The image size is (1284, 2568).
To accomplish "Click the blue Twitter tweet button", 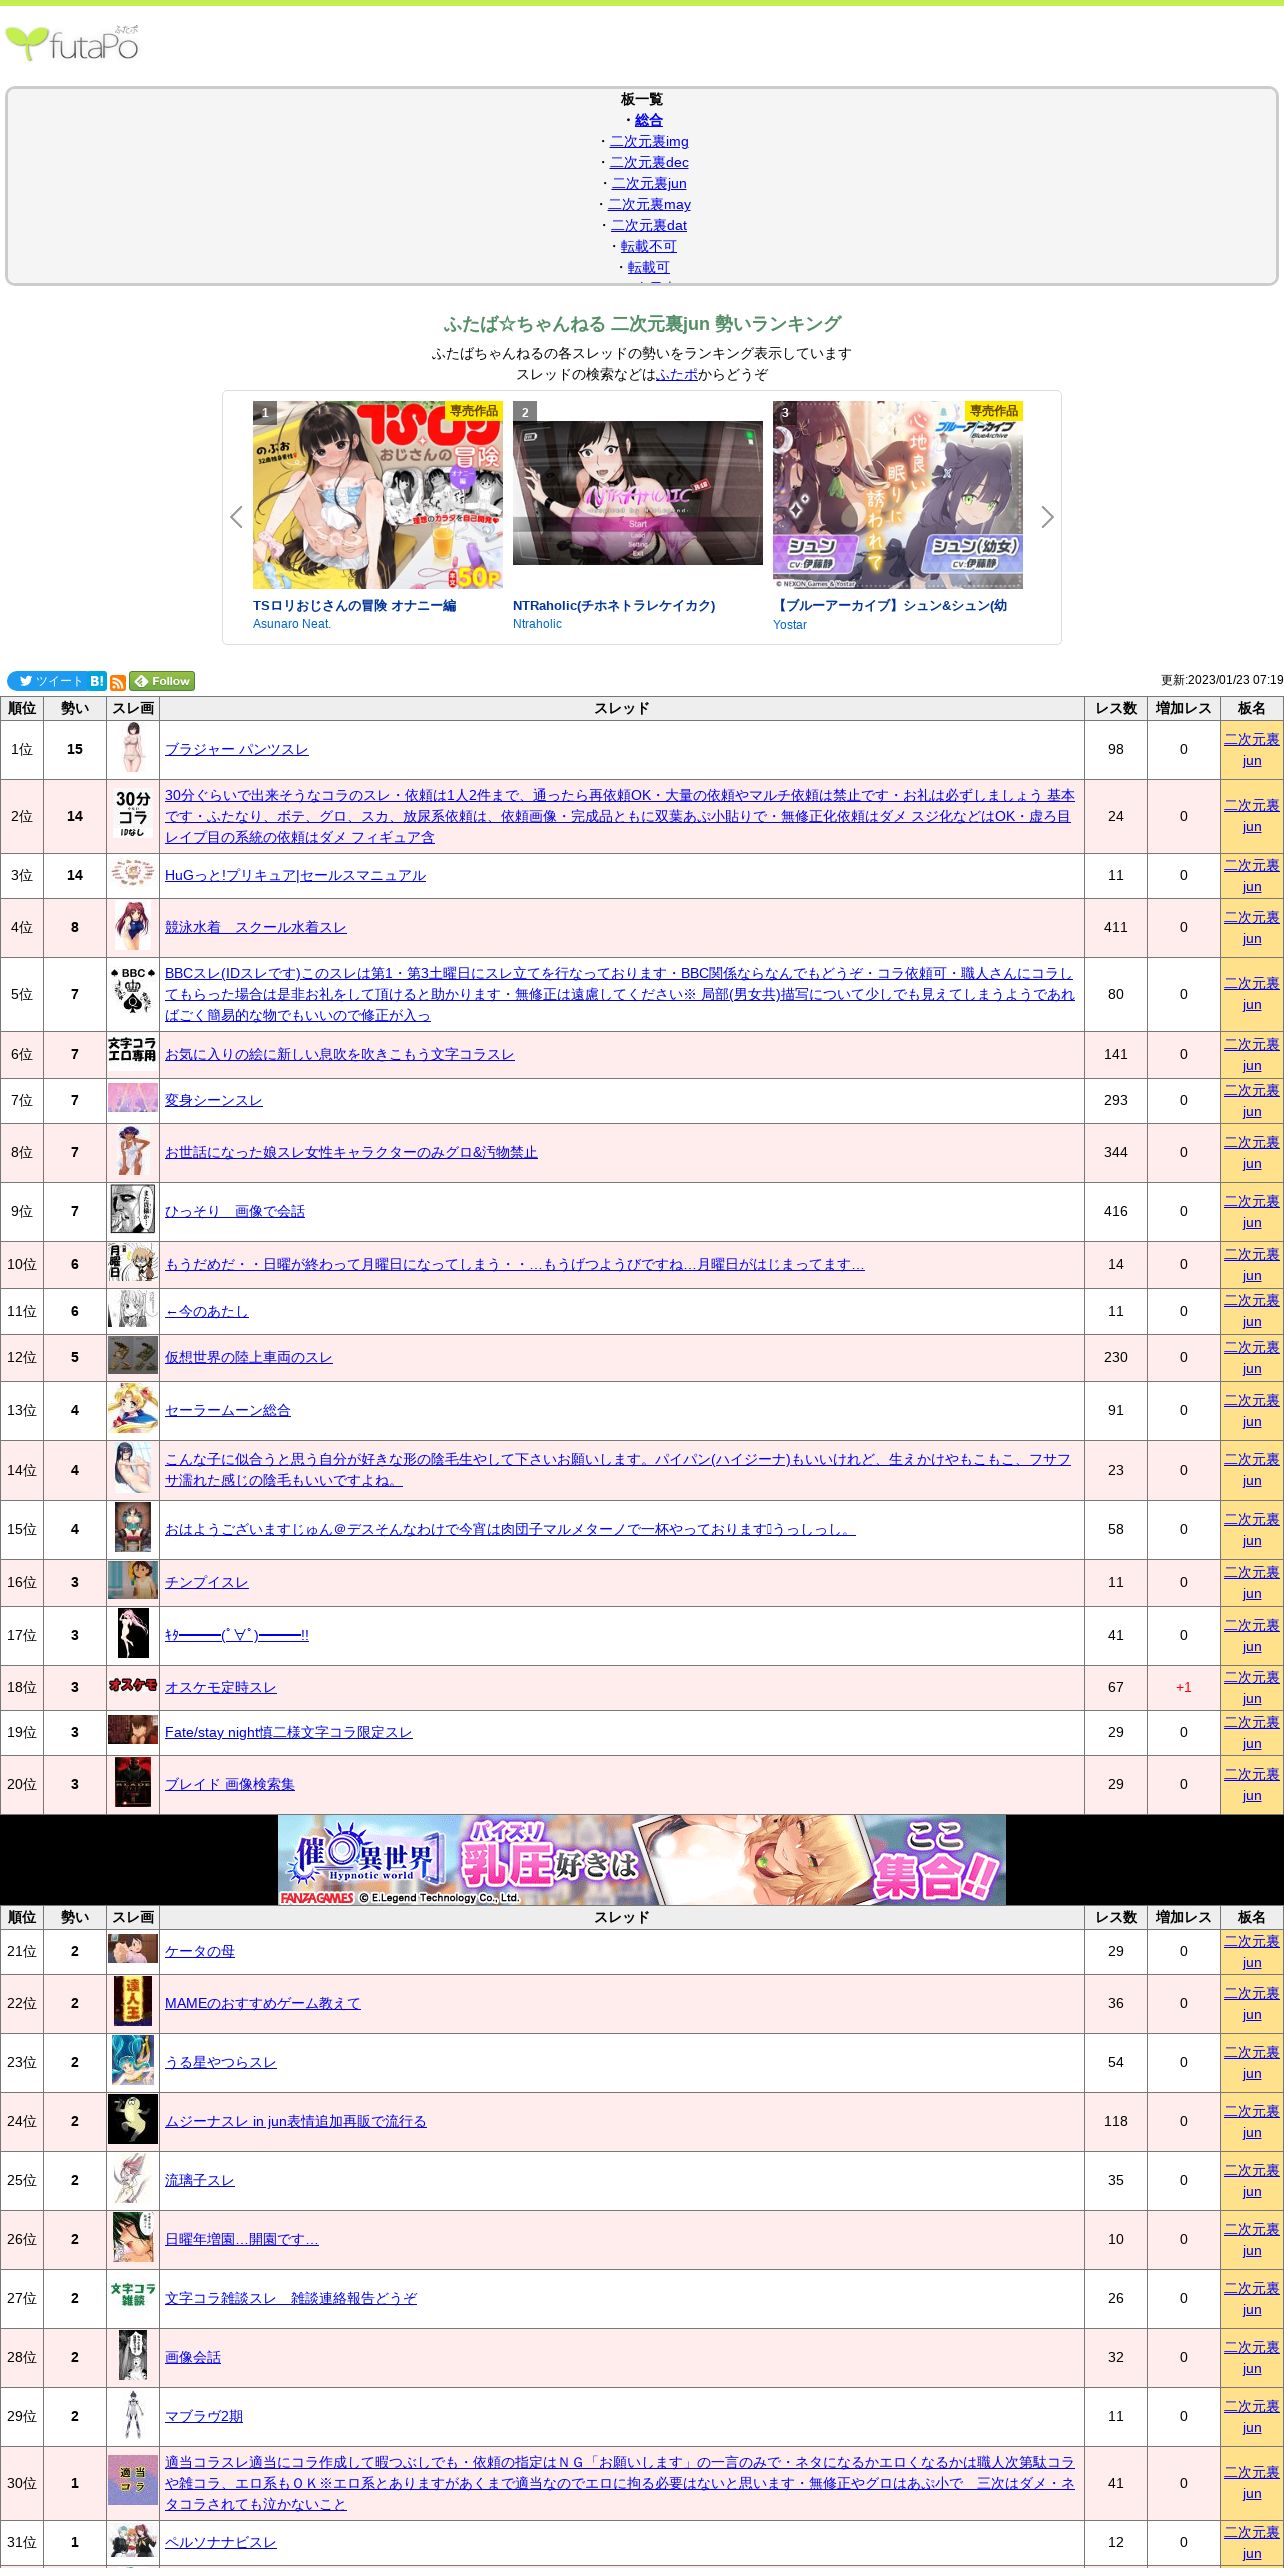I will tap(47, 681).
